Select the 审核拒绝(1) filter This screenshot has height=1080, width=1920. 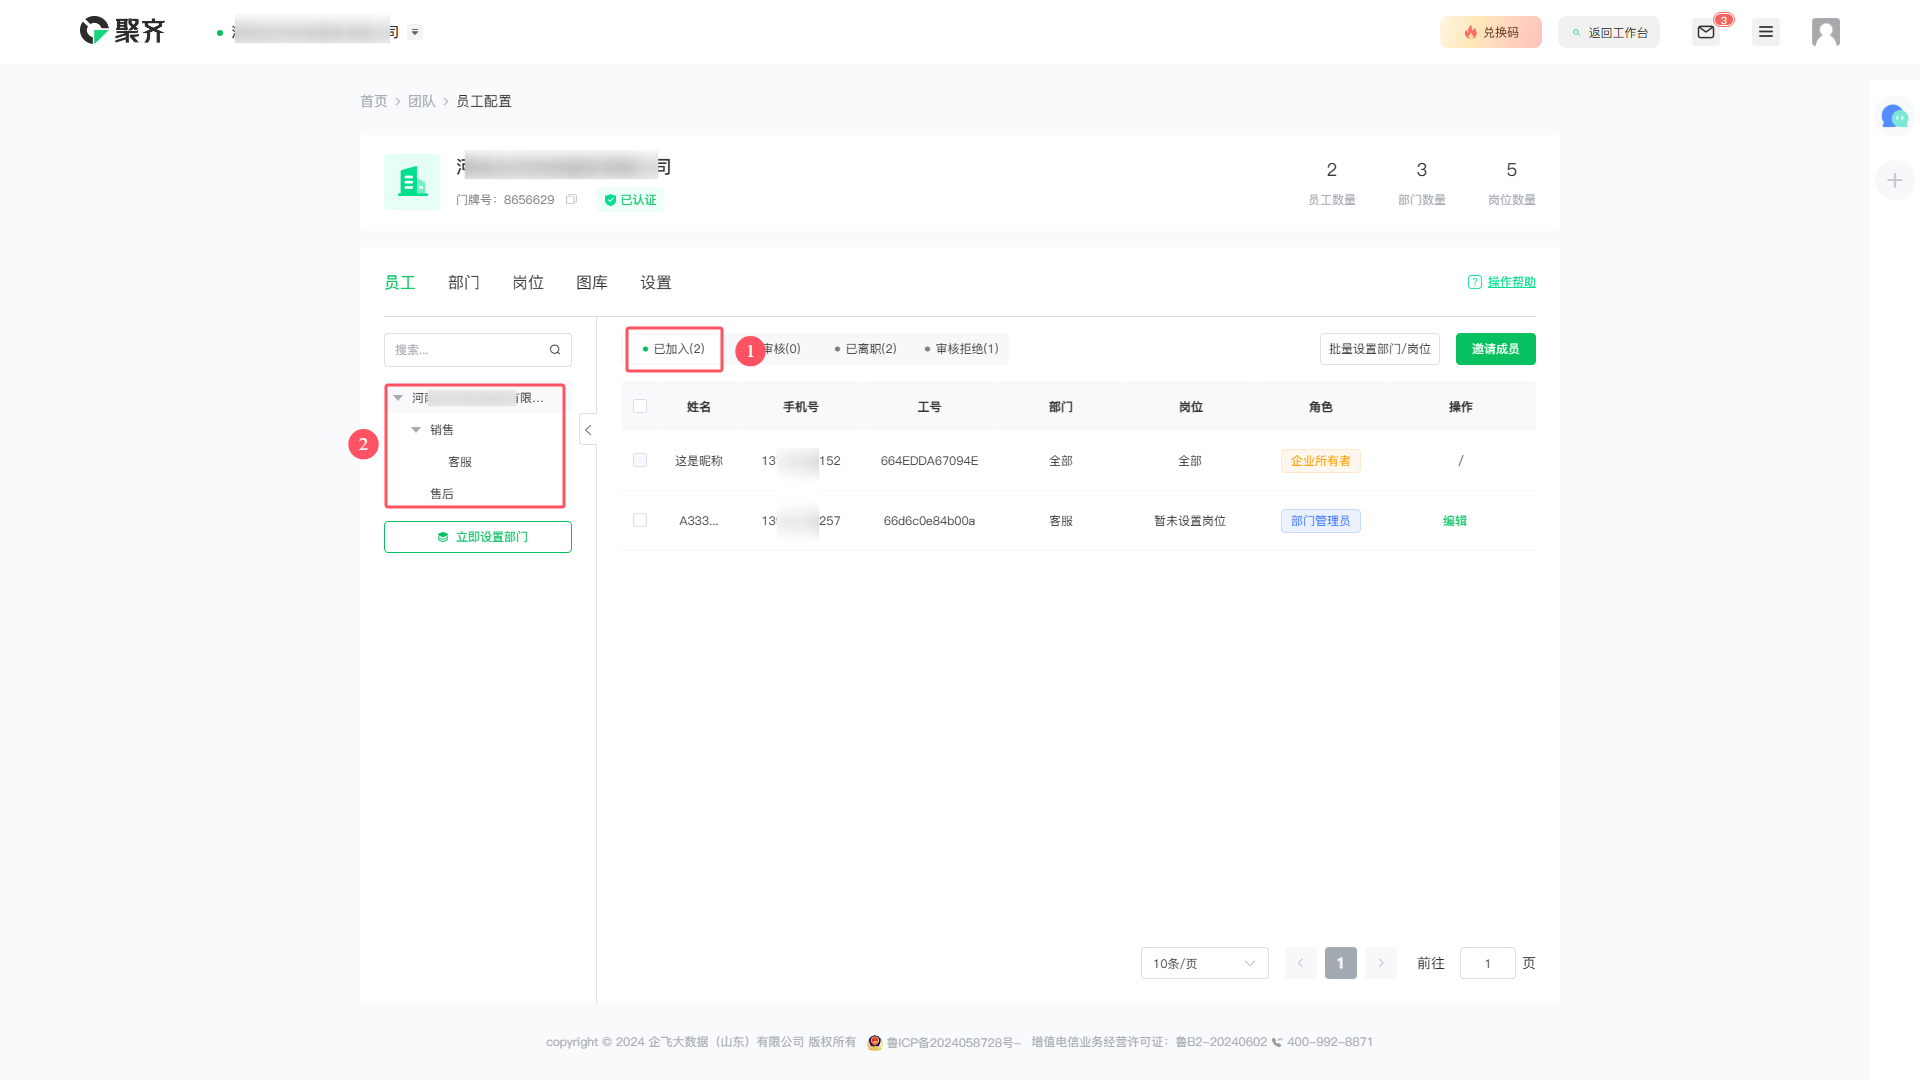[x=961, y=349]
